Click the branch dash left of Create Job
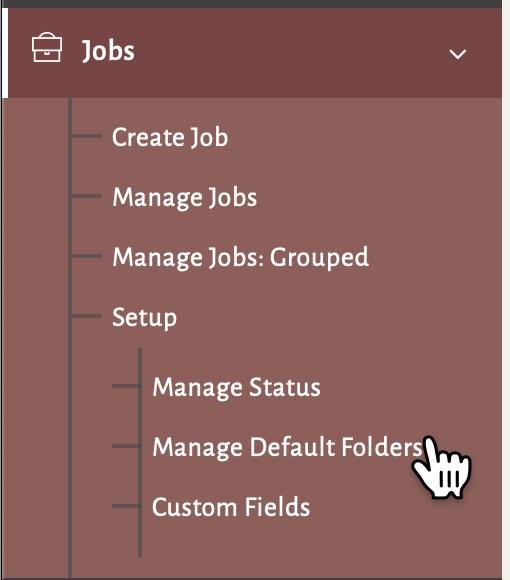This screenshot has width=510, height=580. click(87, 136)
